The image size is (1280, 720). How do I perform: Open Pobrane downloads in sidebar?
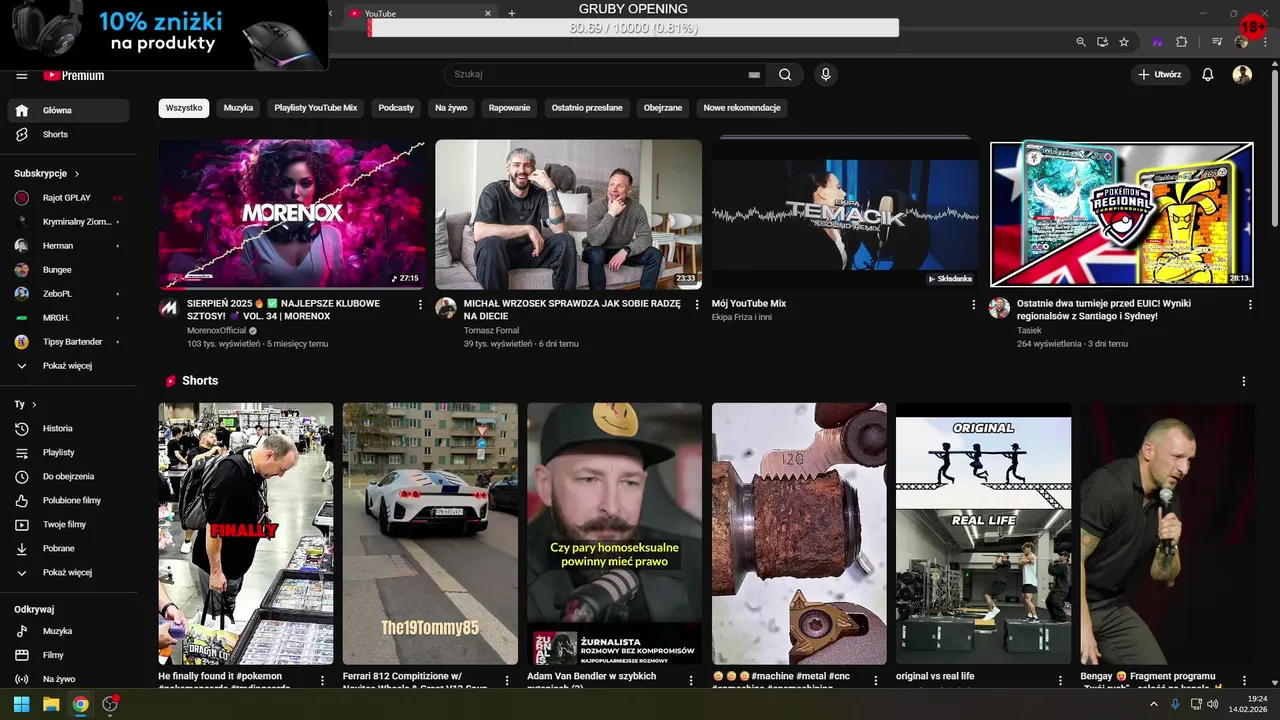69,549
